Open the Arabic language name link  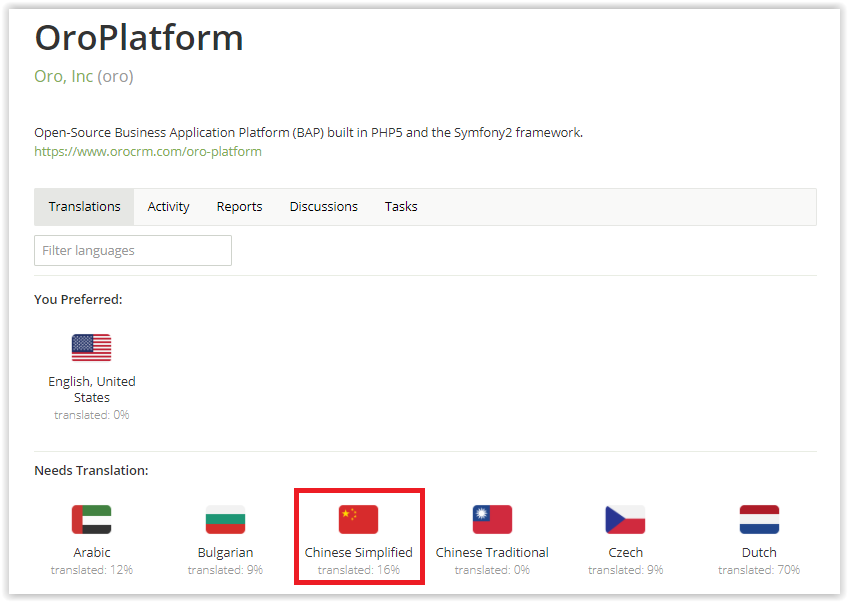tap(91, 552)
